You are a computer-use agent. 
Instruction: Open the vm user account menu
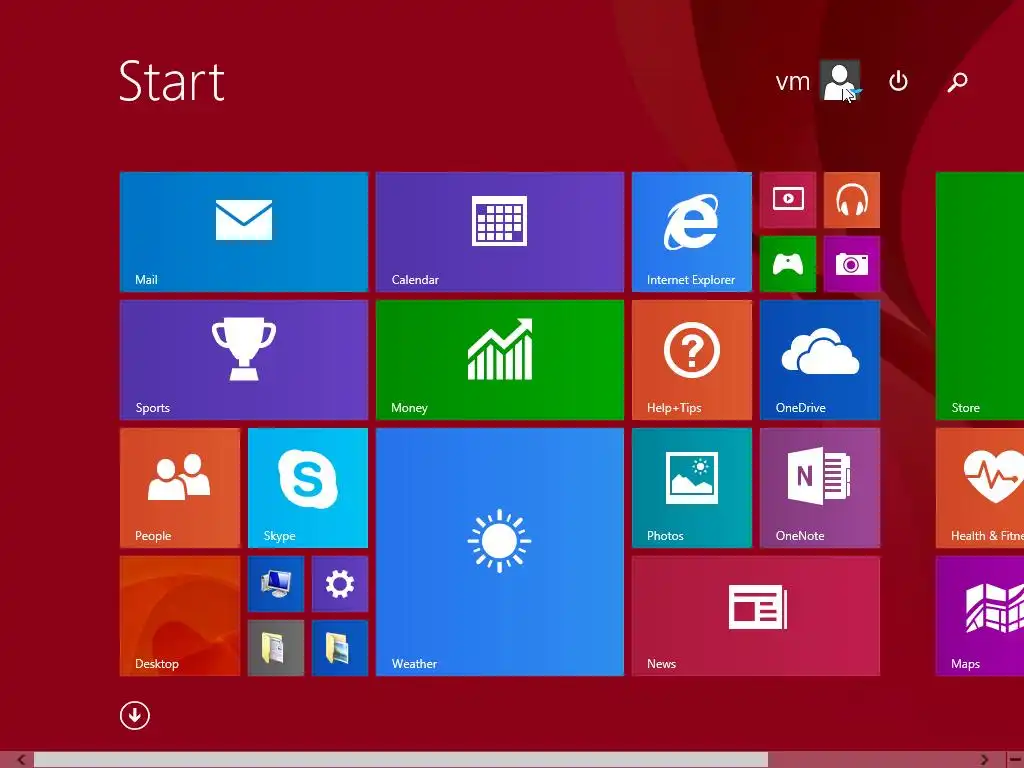817,81
